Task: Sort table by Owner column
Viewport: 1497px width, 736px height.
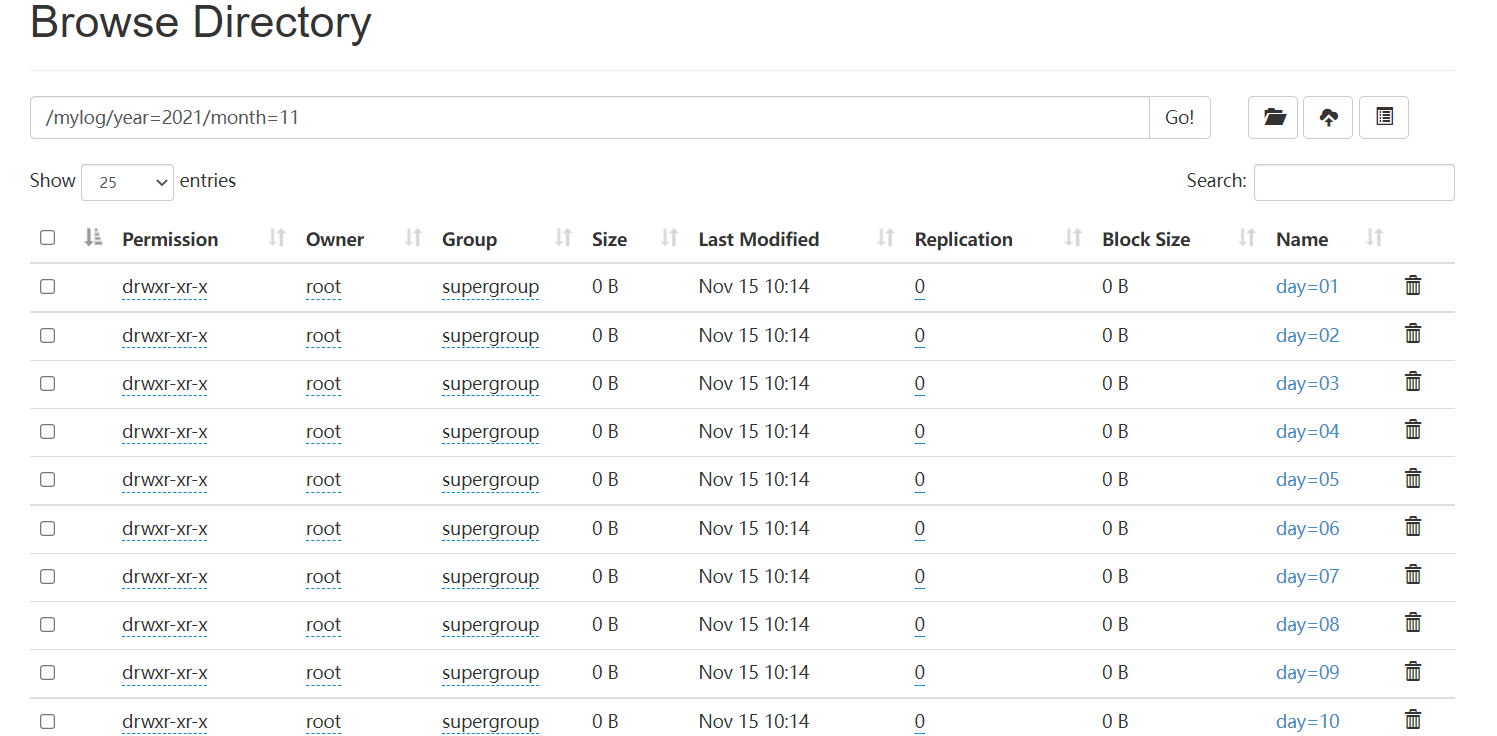Action: pyautogui.click(x=414, y=238)
